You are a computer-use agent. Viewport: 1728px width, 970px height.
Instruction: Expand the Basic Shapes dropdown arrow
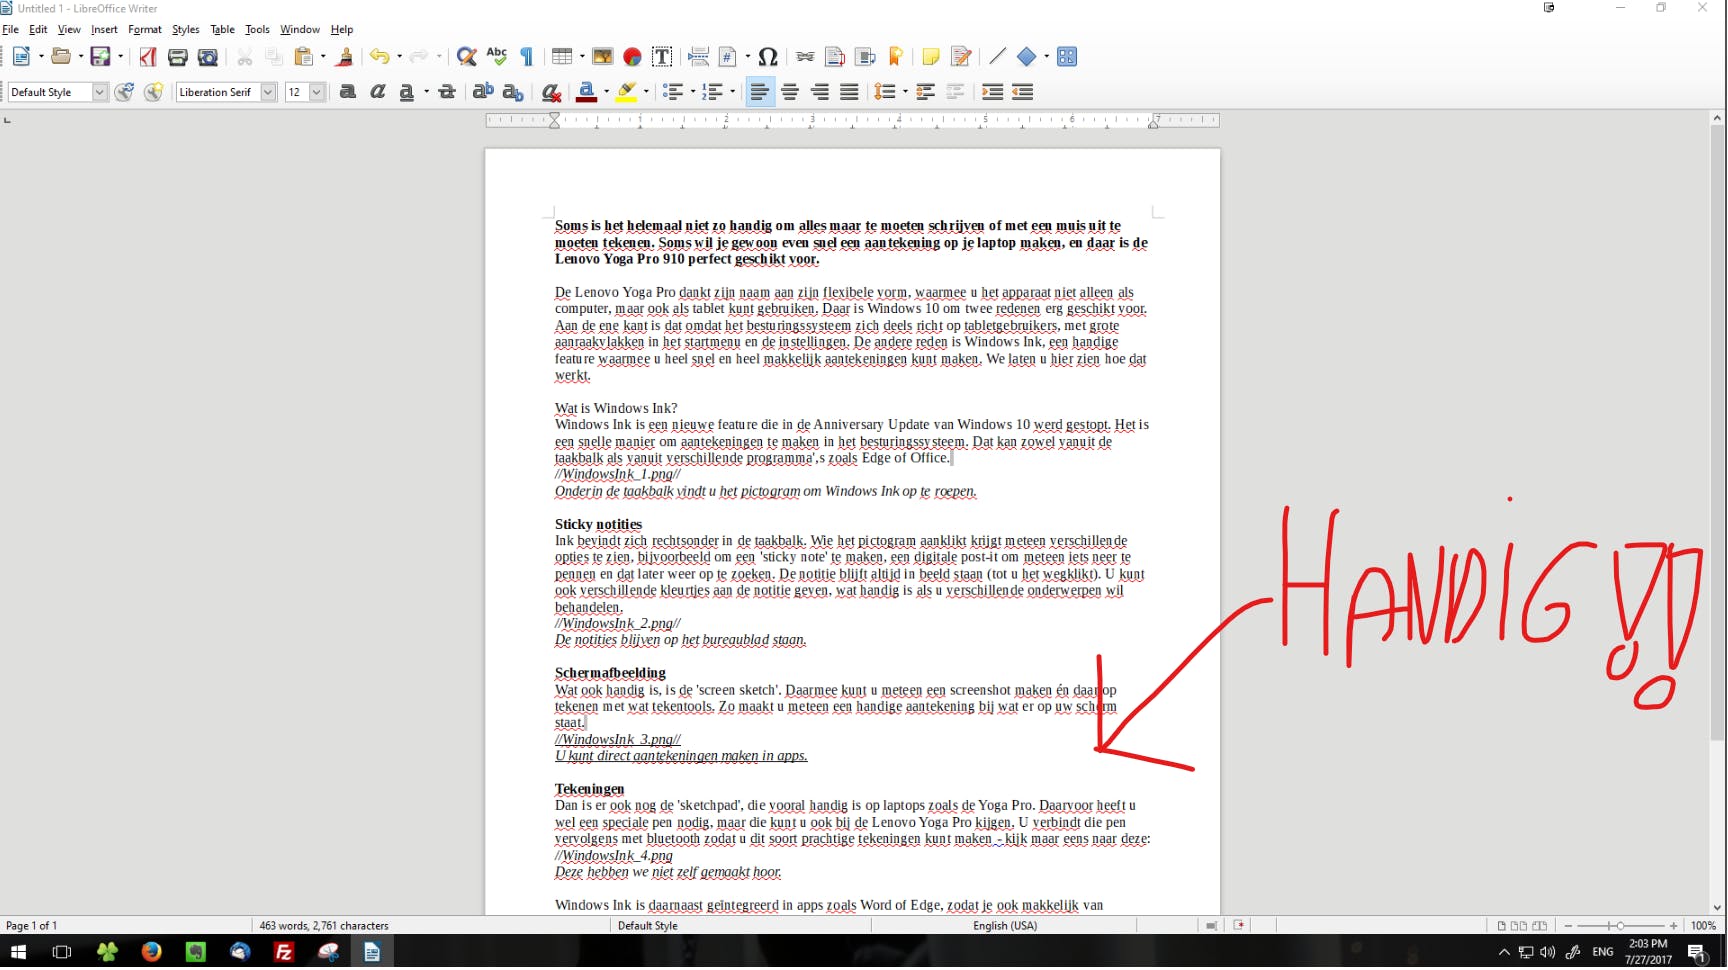click(x=1046, y=57)
